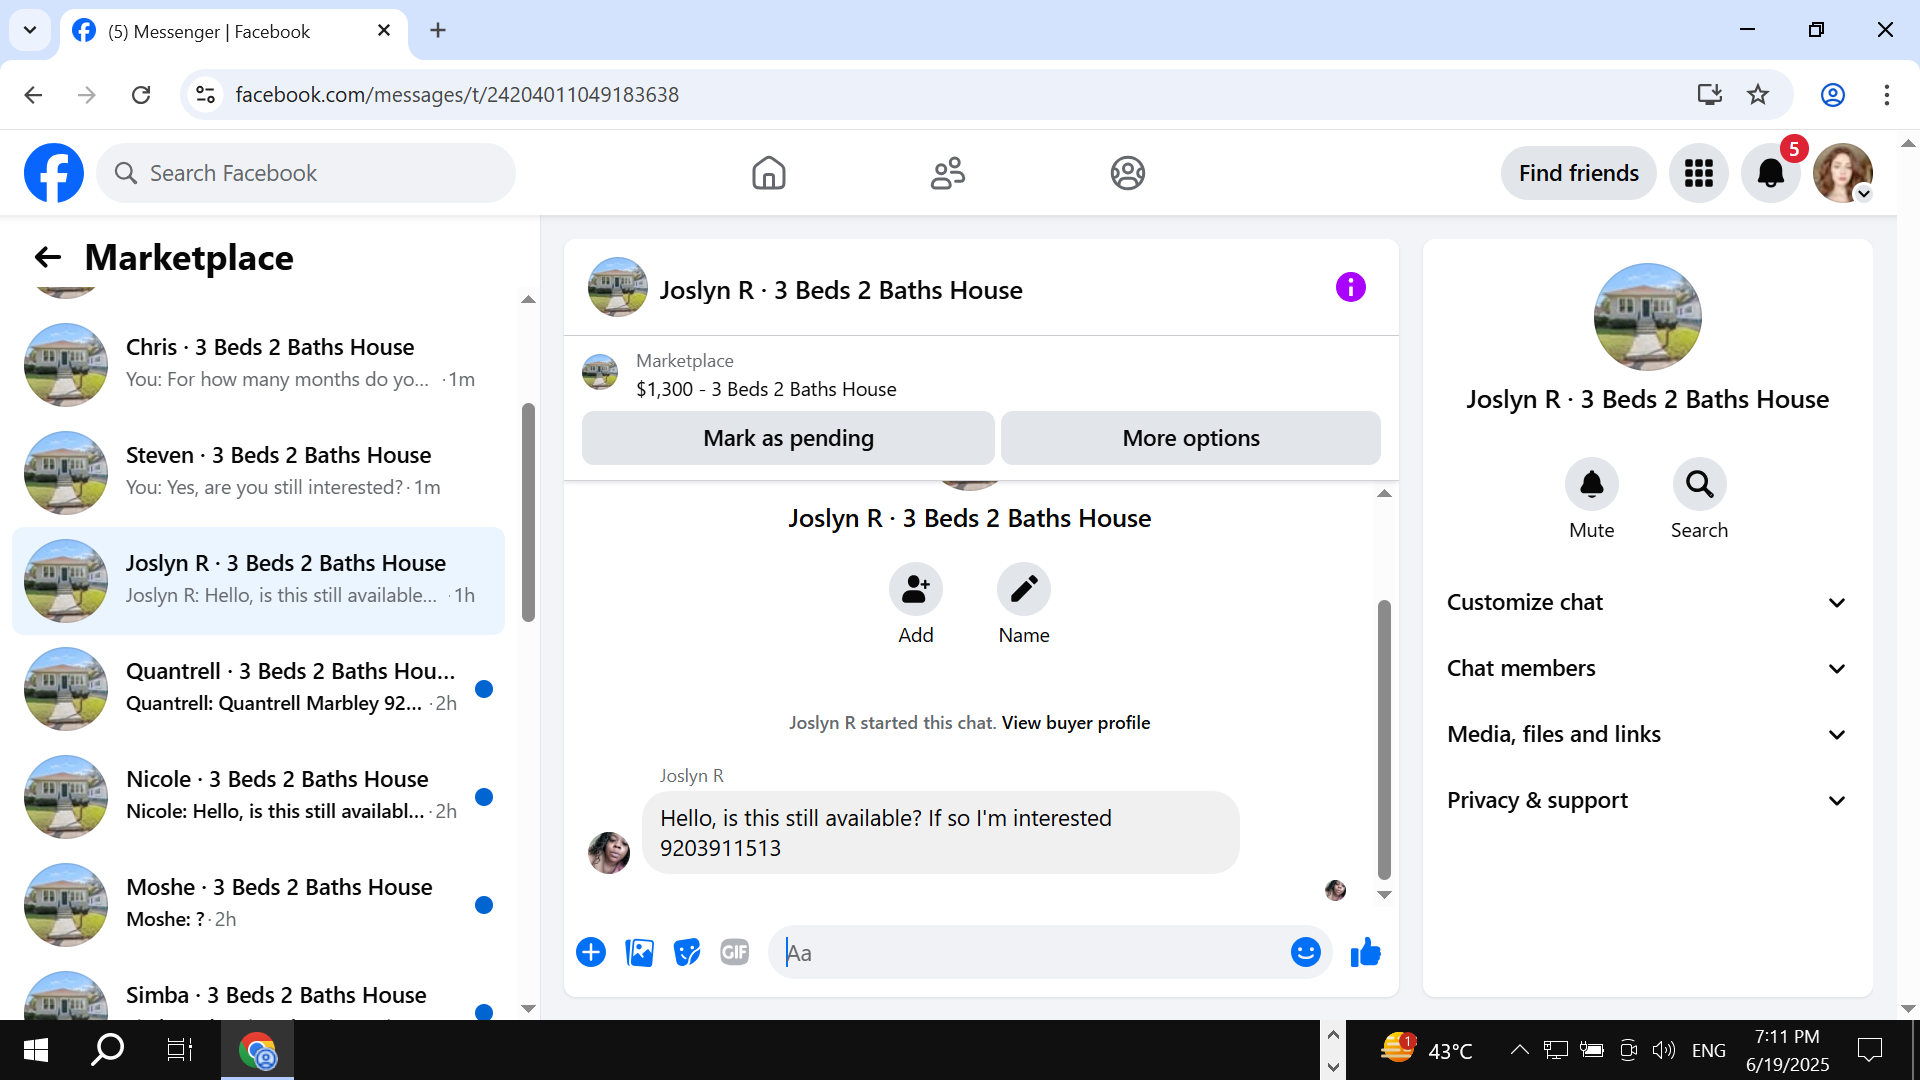The height and width of the screenshot is (1080, 1920).
Task: Mute this conversation with bell icon
Action: [1591, 485]
